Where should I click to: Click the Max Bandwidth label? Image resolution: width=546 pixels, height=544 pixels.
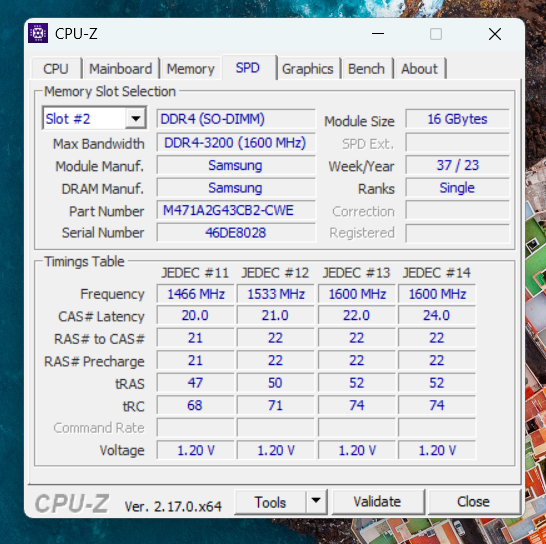coord(99,144)
